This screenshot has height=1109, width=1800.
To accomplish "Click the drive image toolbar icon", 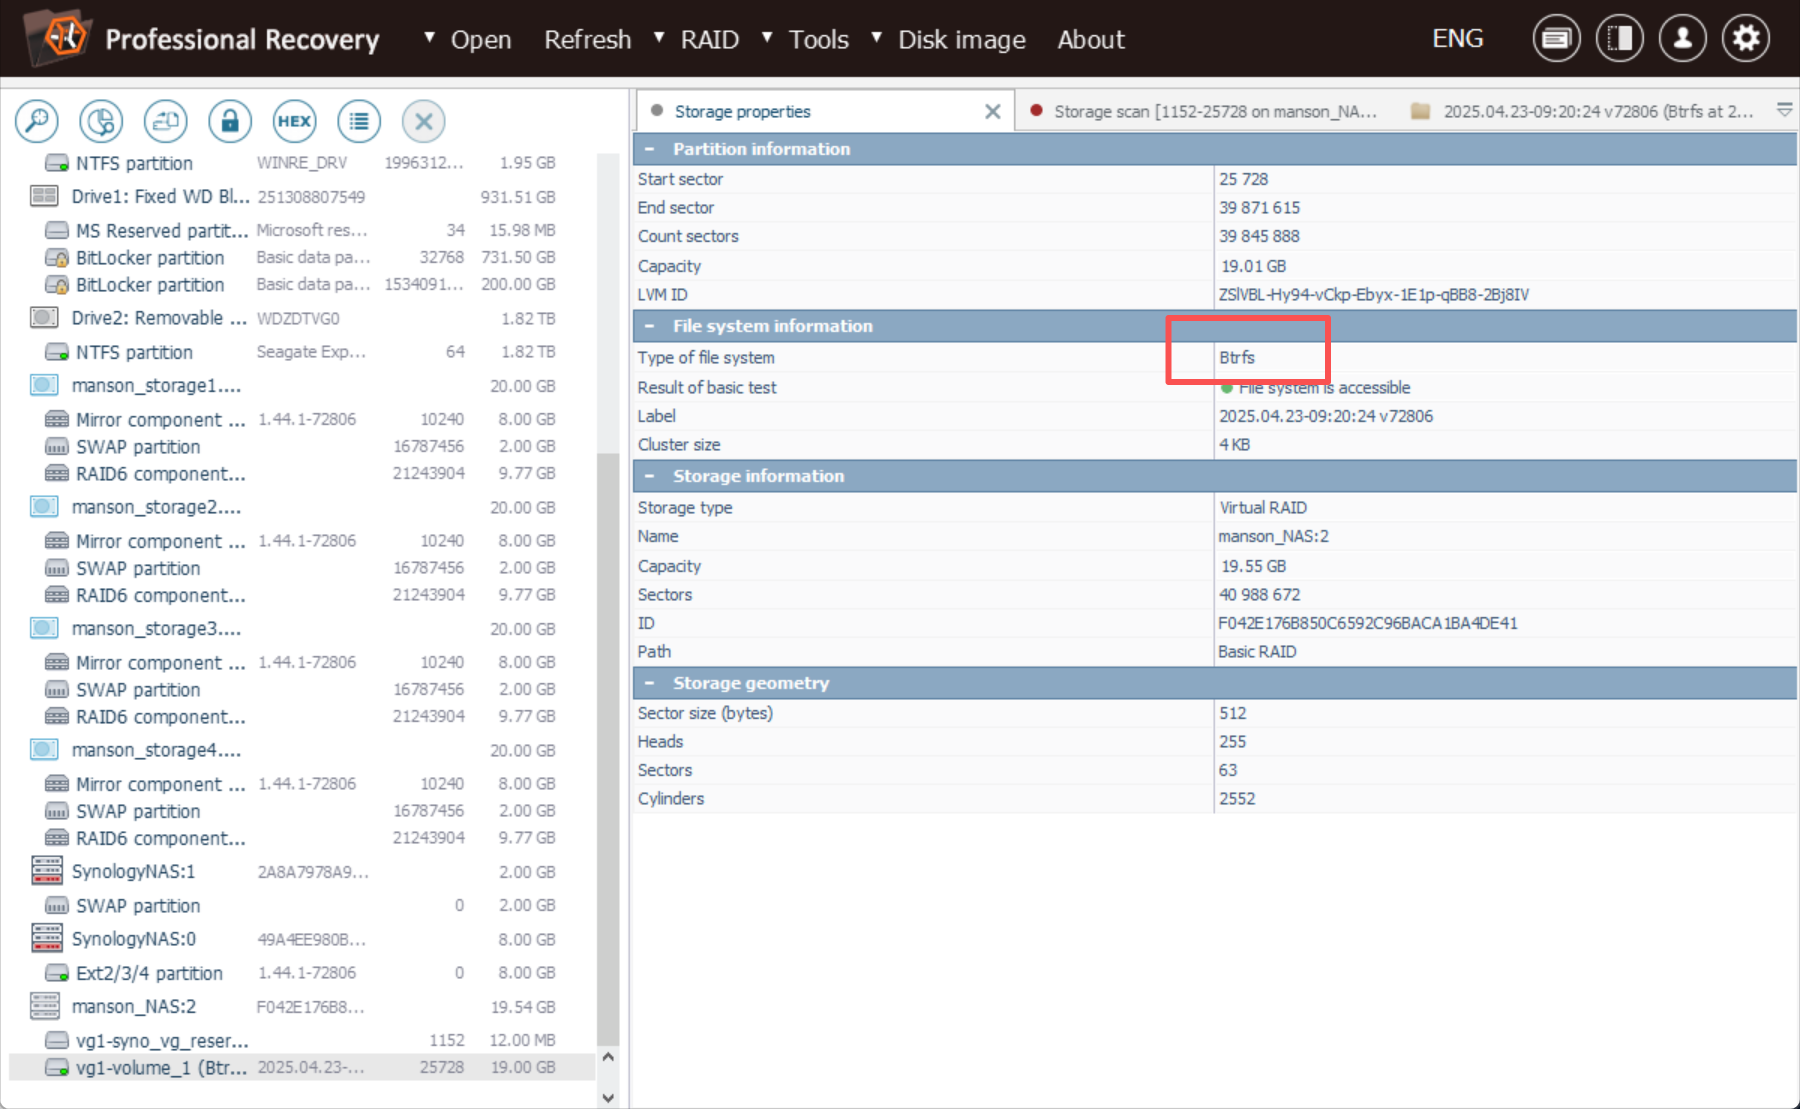I will pyautogui.click(x=166, y=121).
